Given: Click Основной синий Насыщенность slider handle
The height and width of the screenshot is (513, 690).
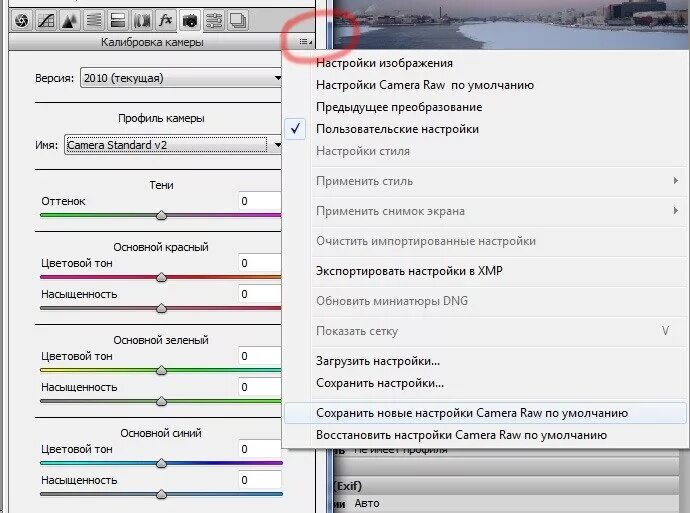Looking at the screenshot, I should [161, 494].
